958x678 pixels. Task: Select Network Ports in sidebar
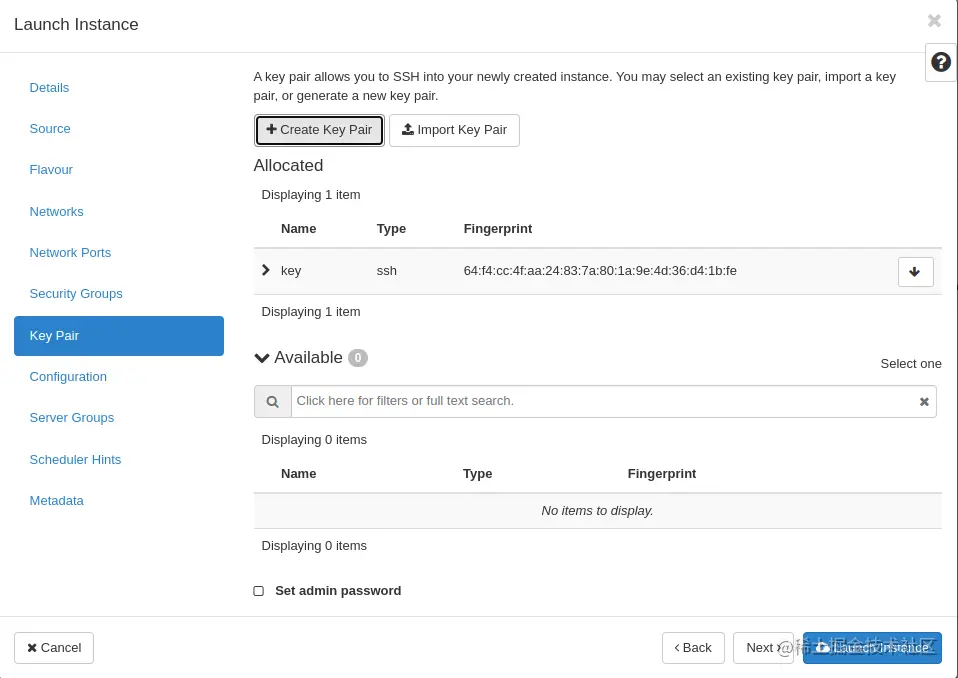[70, 253]
